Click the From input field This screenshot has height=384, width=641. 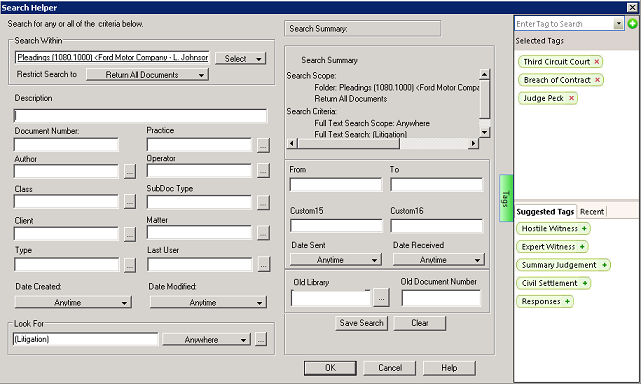click(336, 185)
